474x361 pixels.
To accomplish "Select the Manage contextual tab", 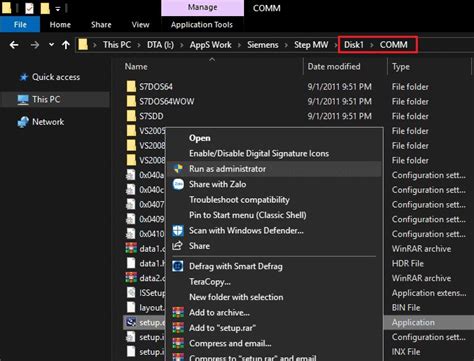I will click(202, 7).
